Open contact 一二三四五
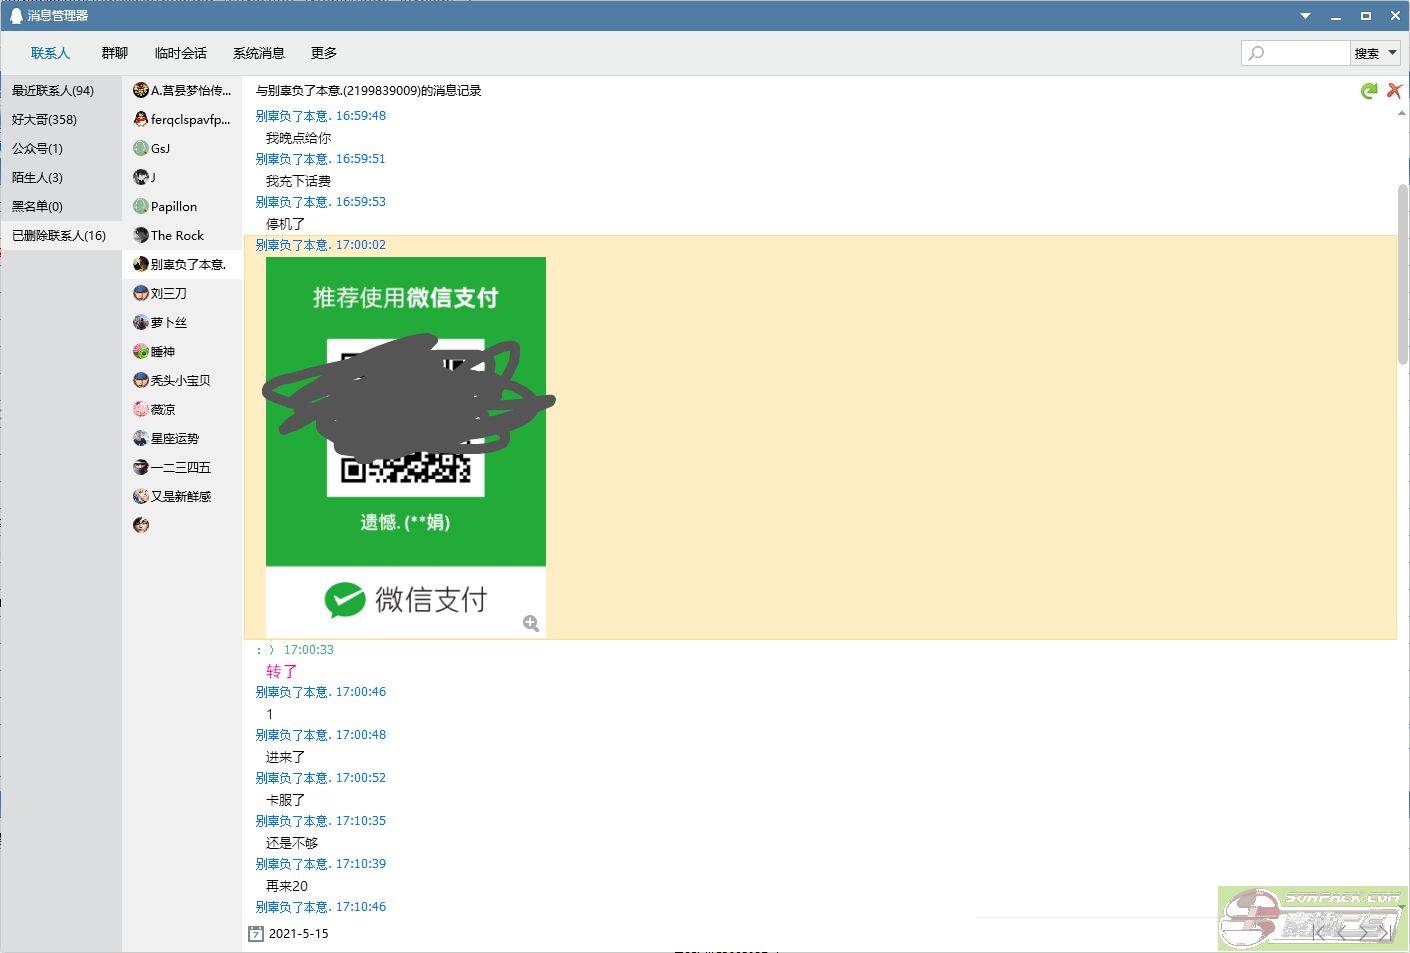Image resolution: width=1410 pixels, height=953 pixels. pyautogui.click(x=182, y=467)
